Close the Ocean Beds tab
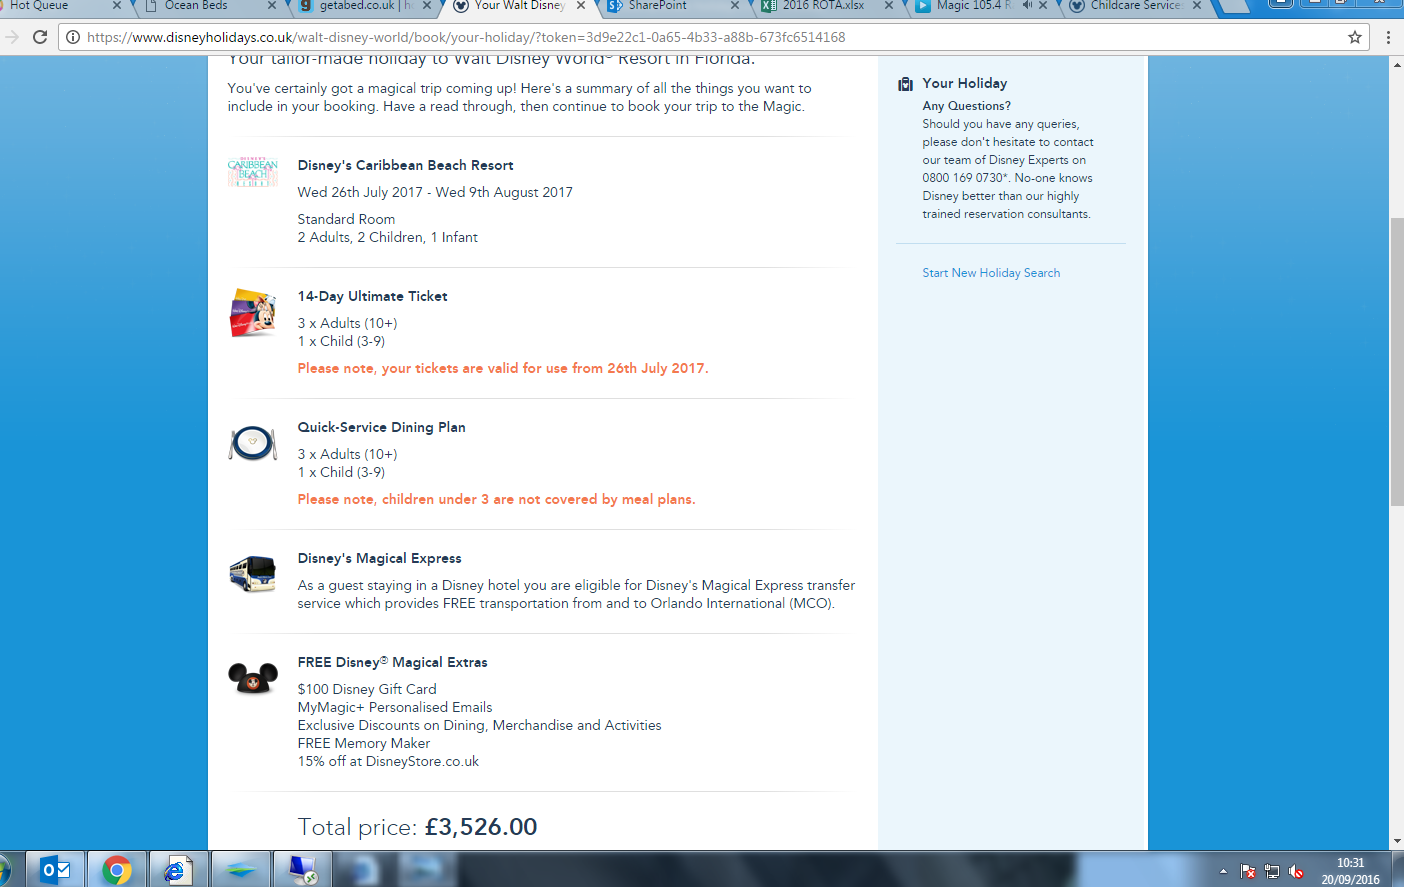Image resolution: width=1404 pixels, height=887 pixels. 272,5
